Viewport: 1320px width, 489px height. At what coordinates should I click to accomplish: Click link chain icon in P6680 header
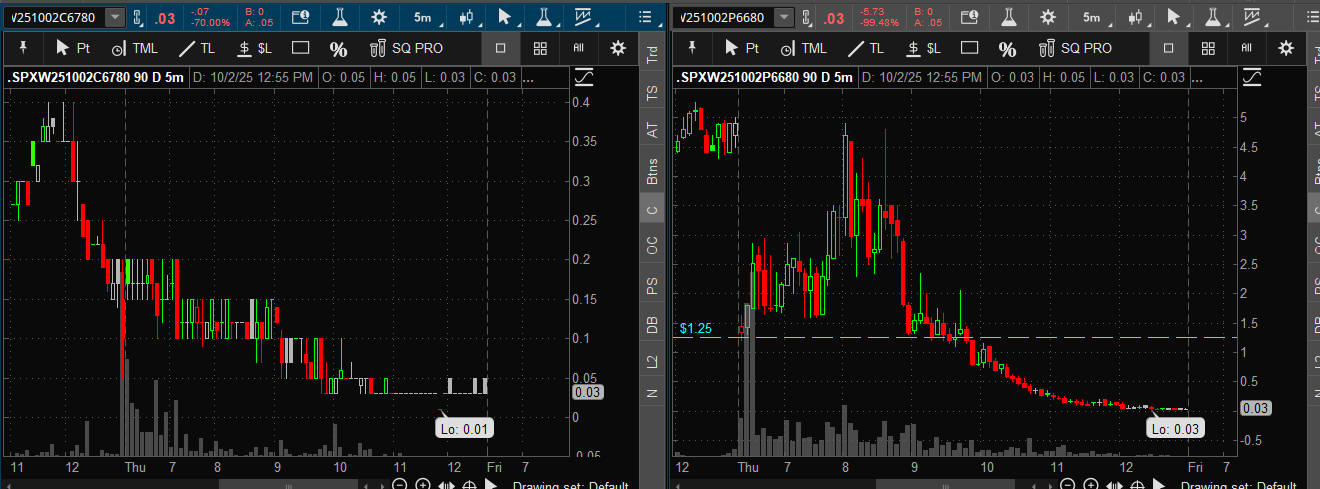tap(809, 17)
